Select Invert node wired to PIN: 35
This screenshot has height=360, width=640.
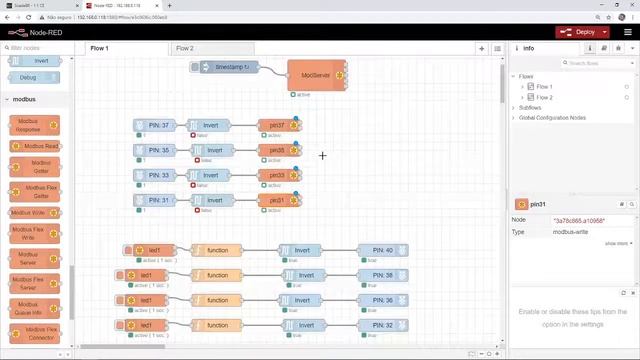click(x=213, y=150)
